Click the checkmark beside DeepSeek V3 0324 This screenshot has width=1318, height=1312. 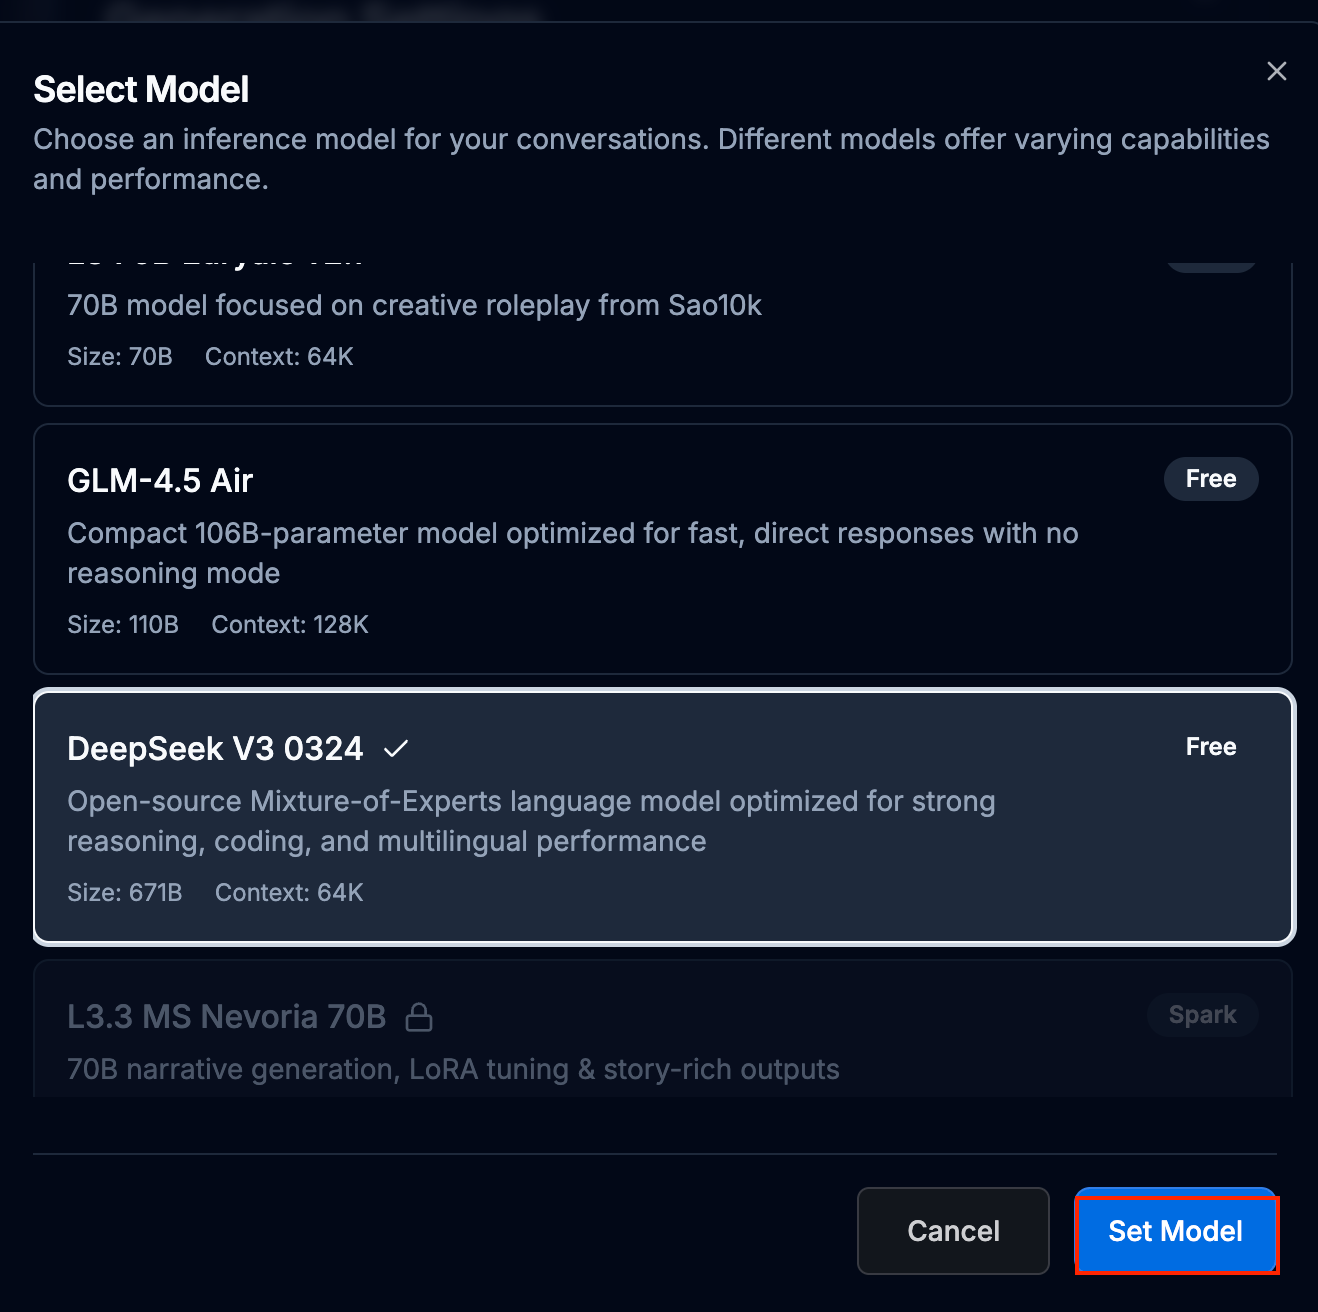396,748
